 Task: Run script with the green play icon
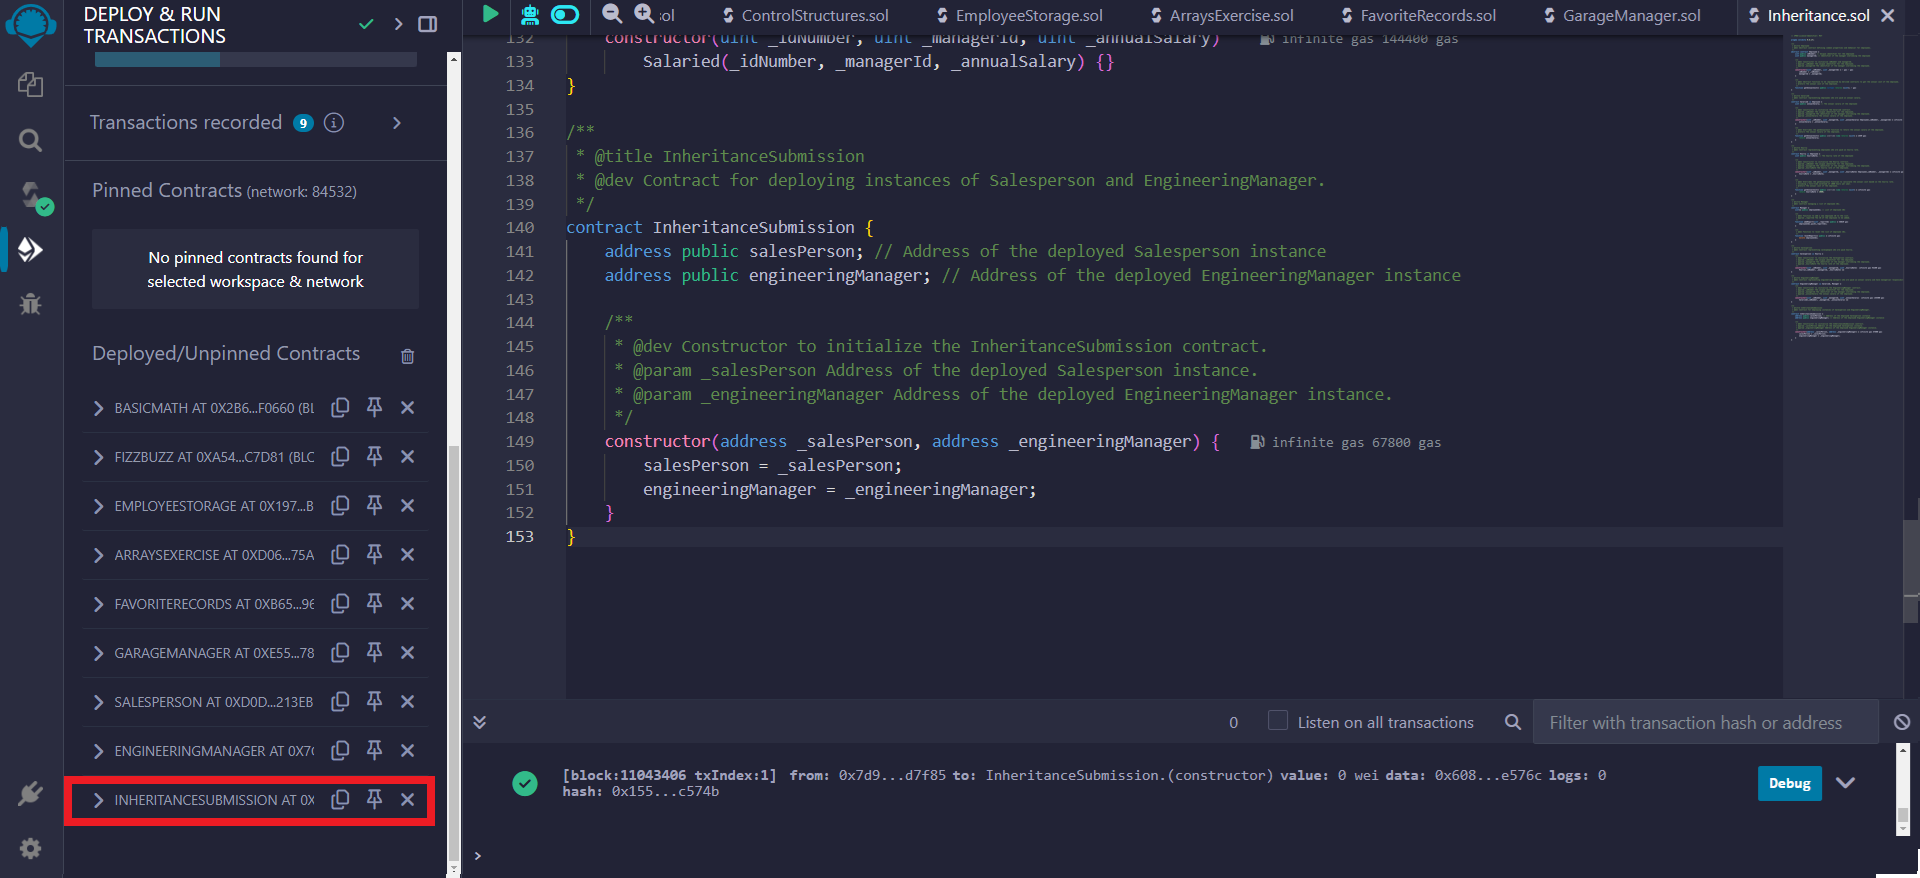click(x=490, y=14)
